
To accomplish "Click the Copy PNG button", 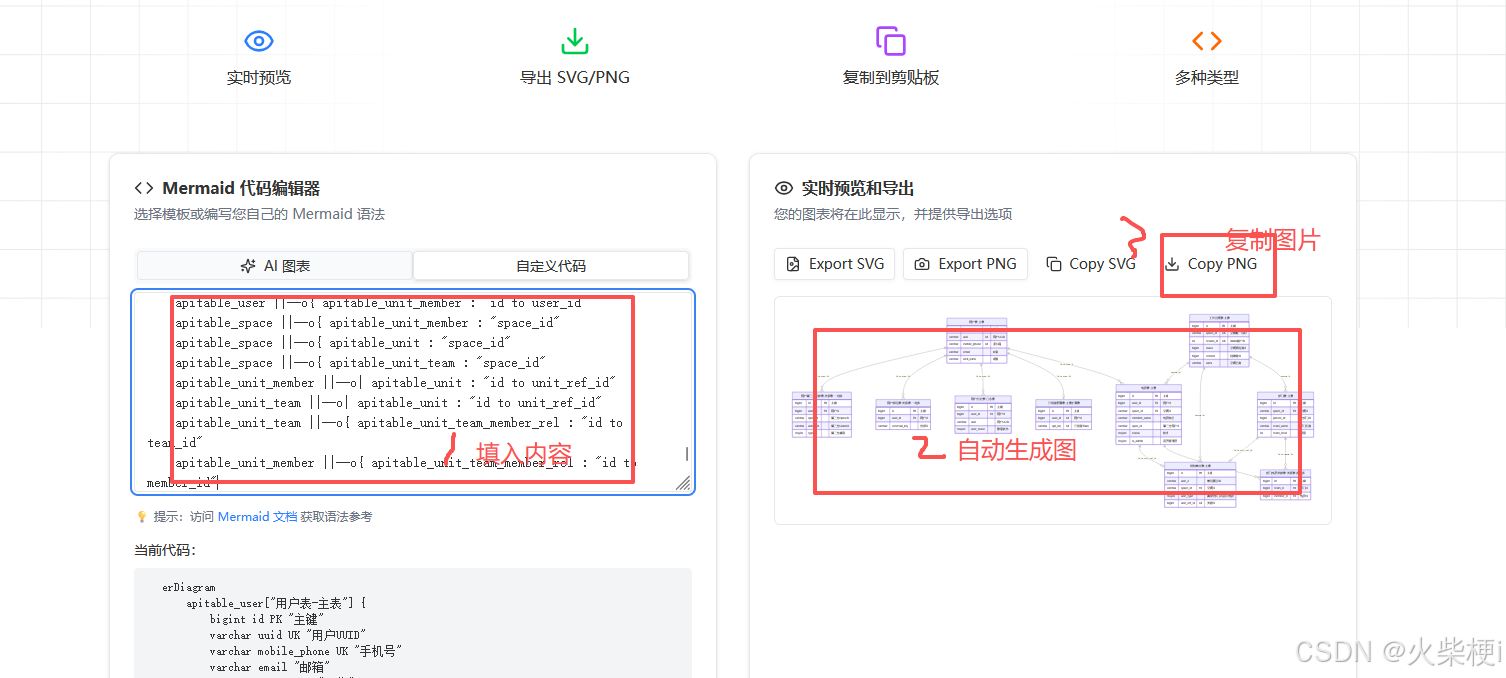I will [1217, 263].
